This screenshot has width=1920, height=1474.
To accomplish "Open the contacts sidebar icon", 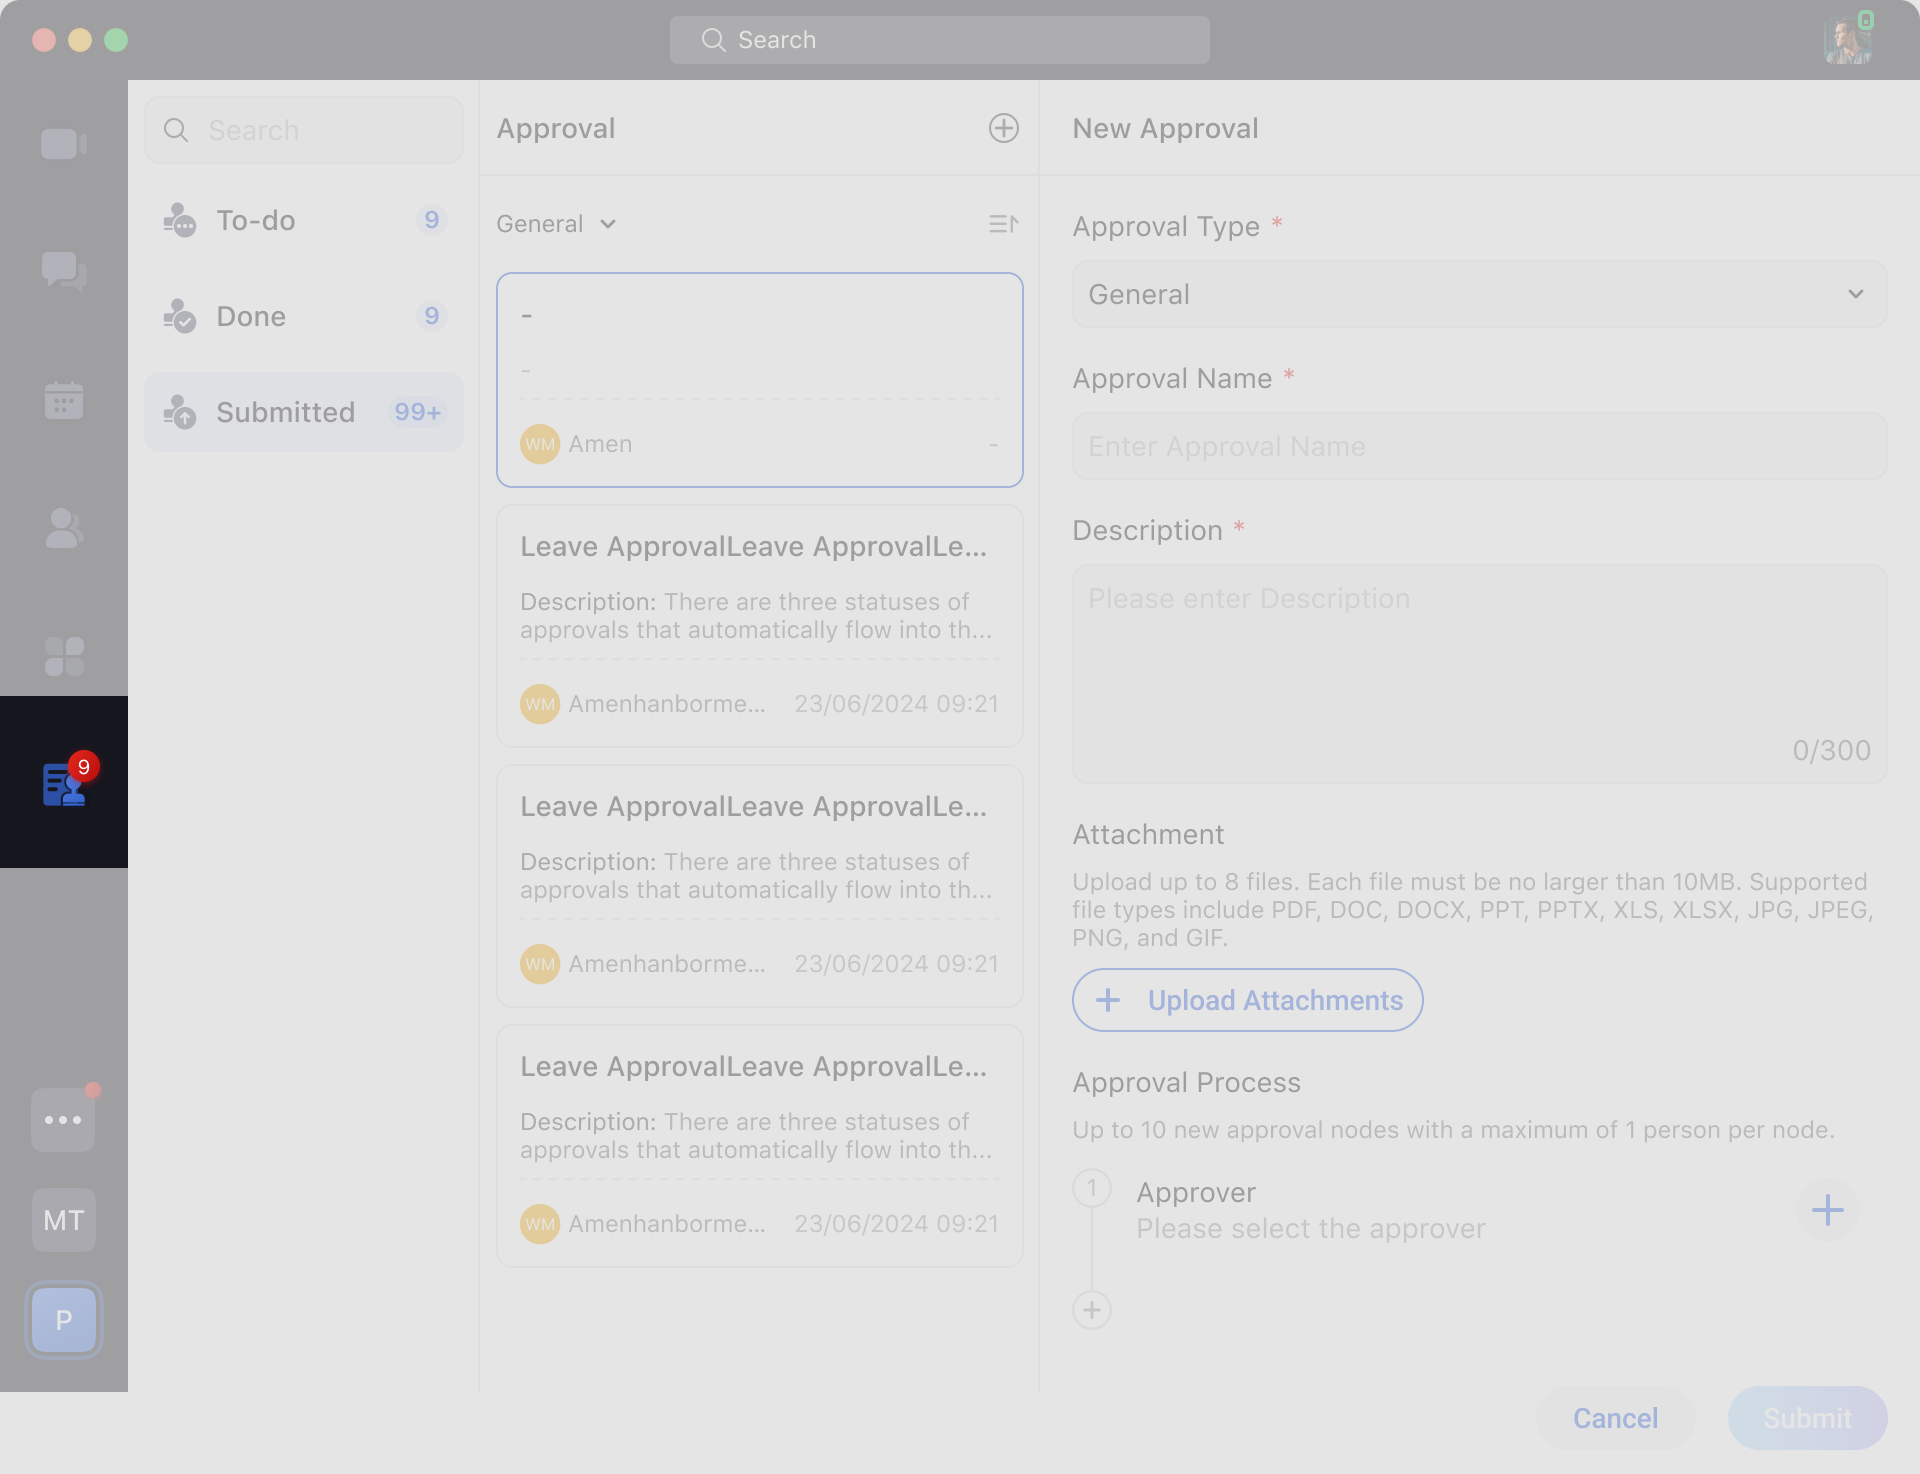I will [x=63, y=528].
